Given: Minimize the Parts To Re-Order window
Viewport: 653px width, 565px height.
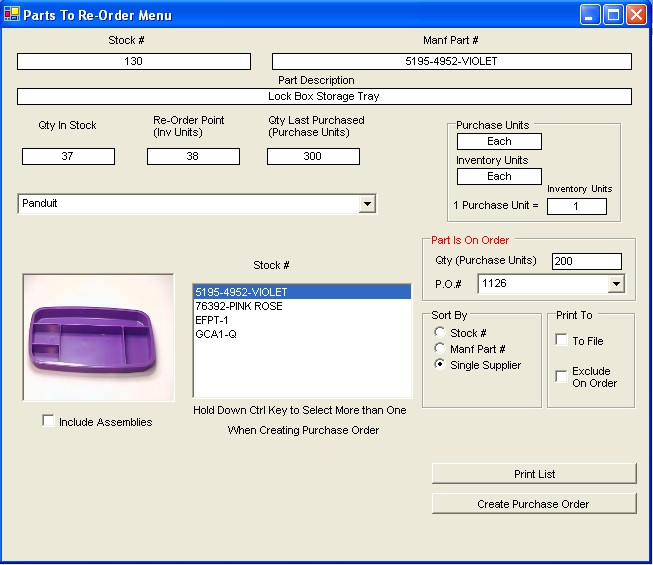Looking at the screenshot, I should point(589,15).
